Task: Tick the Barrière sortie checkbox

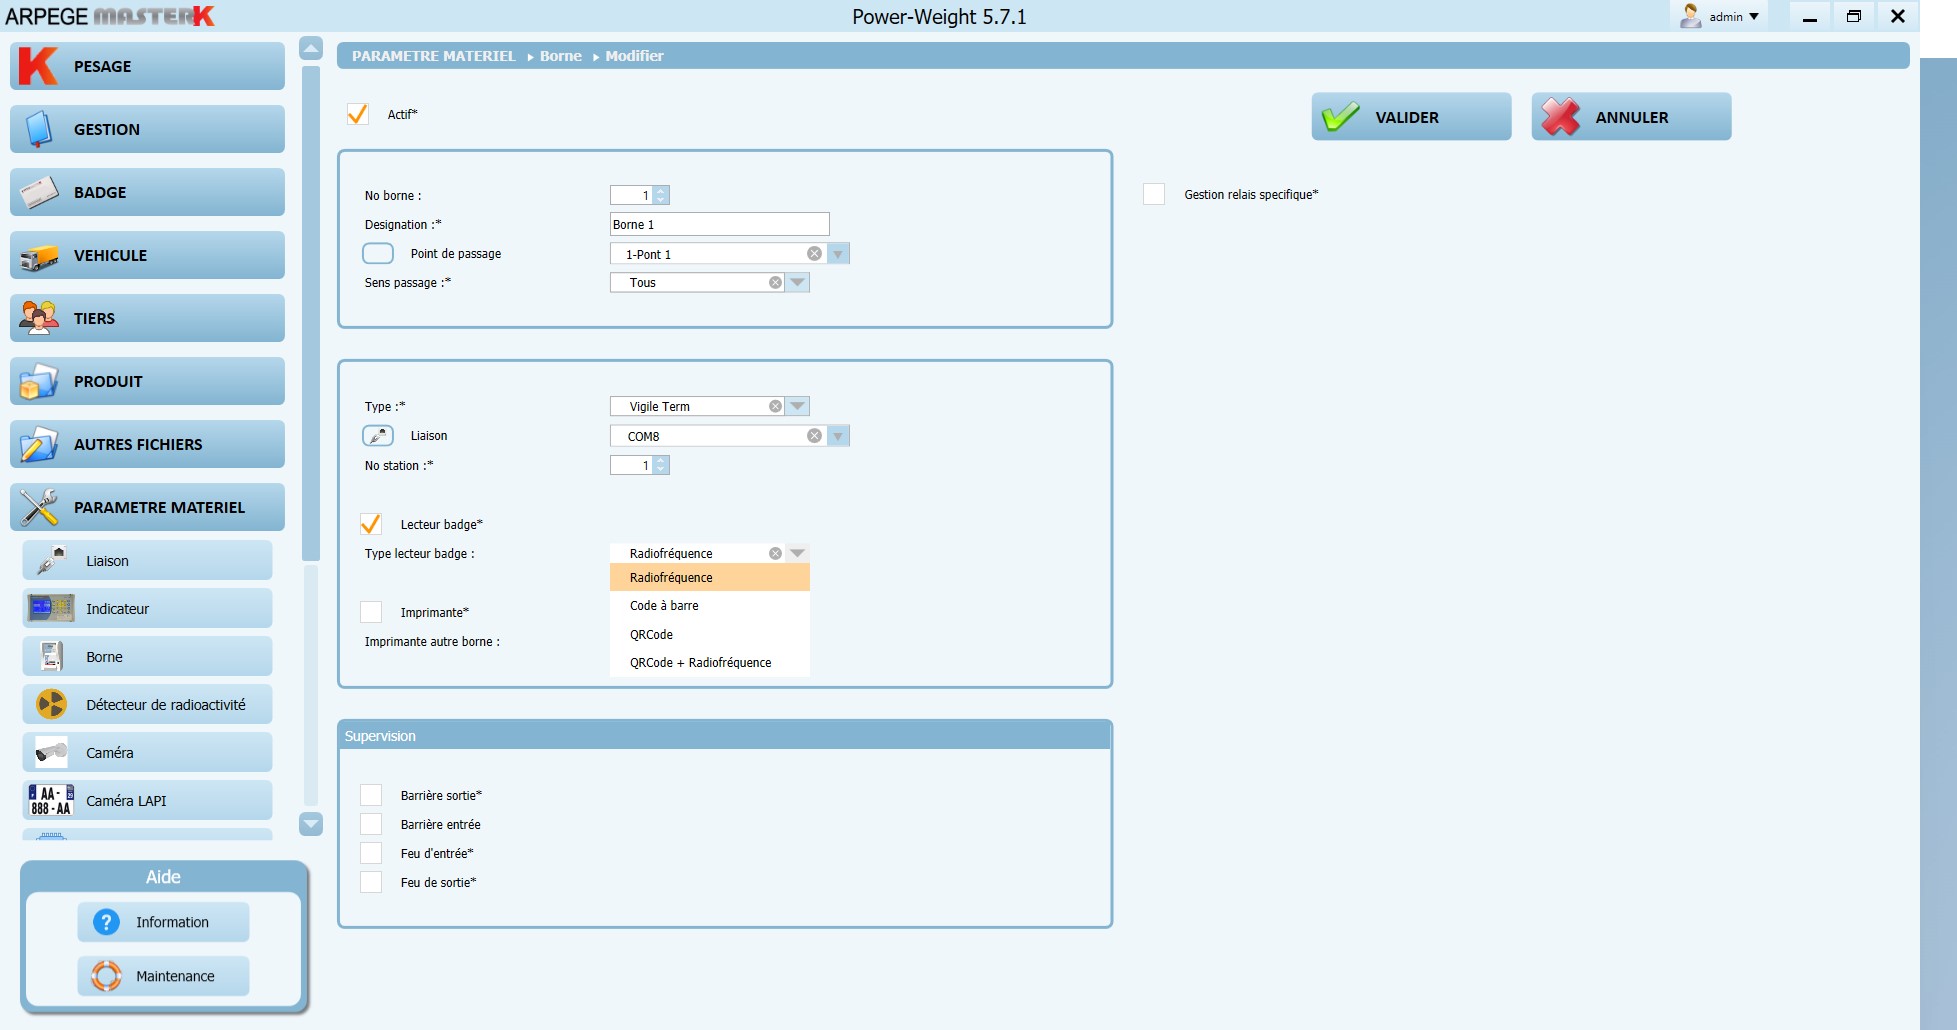Action: point(371,795)
